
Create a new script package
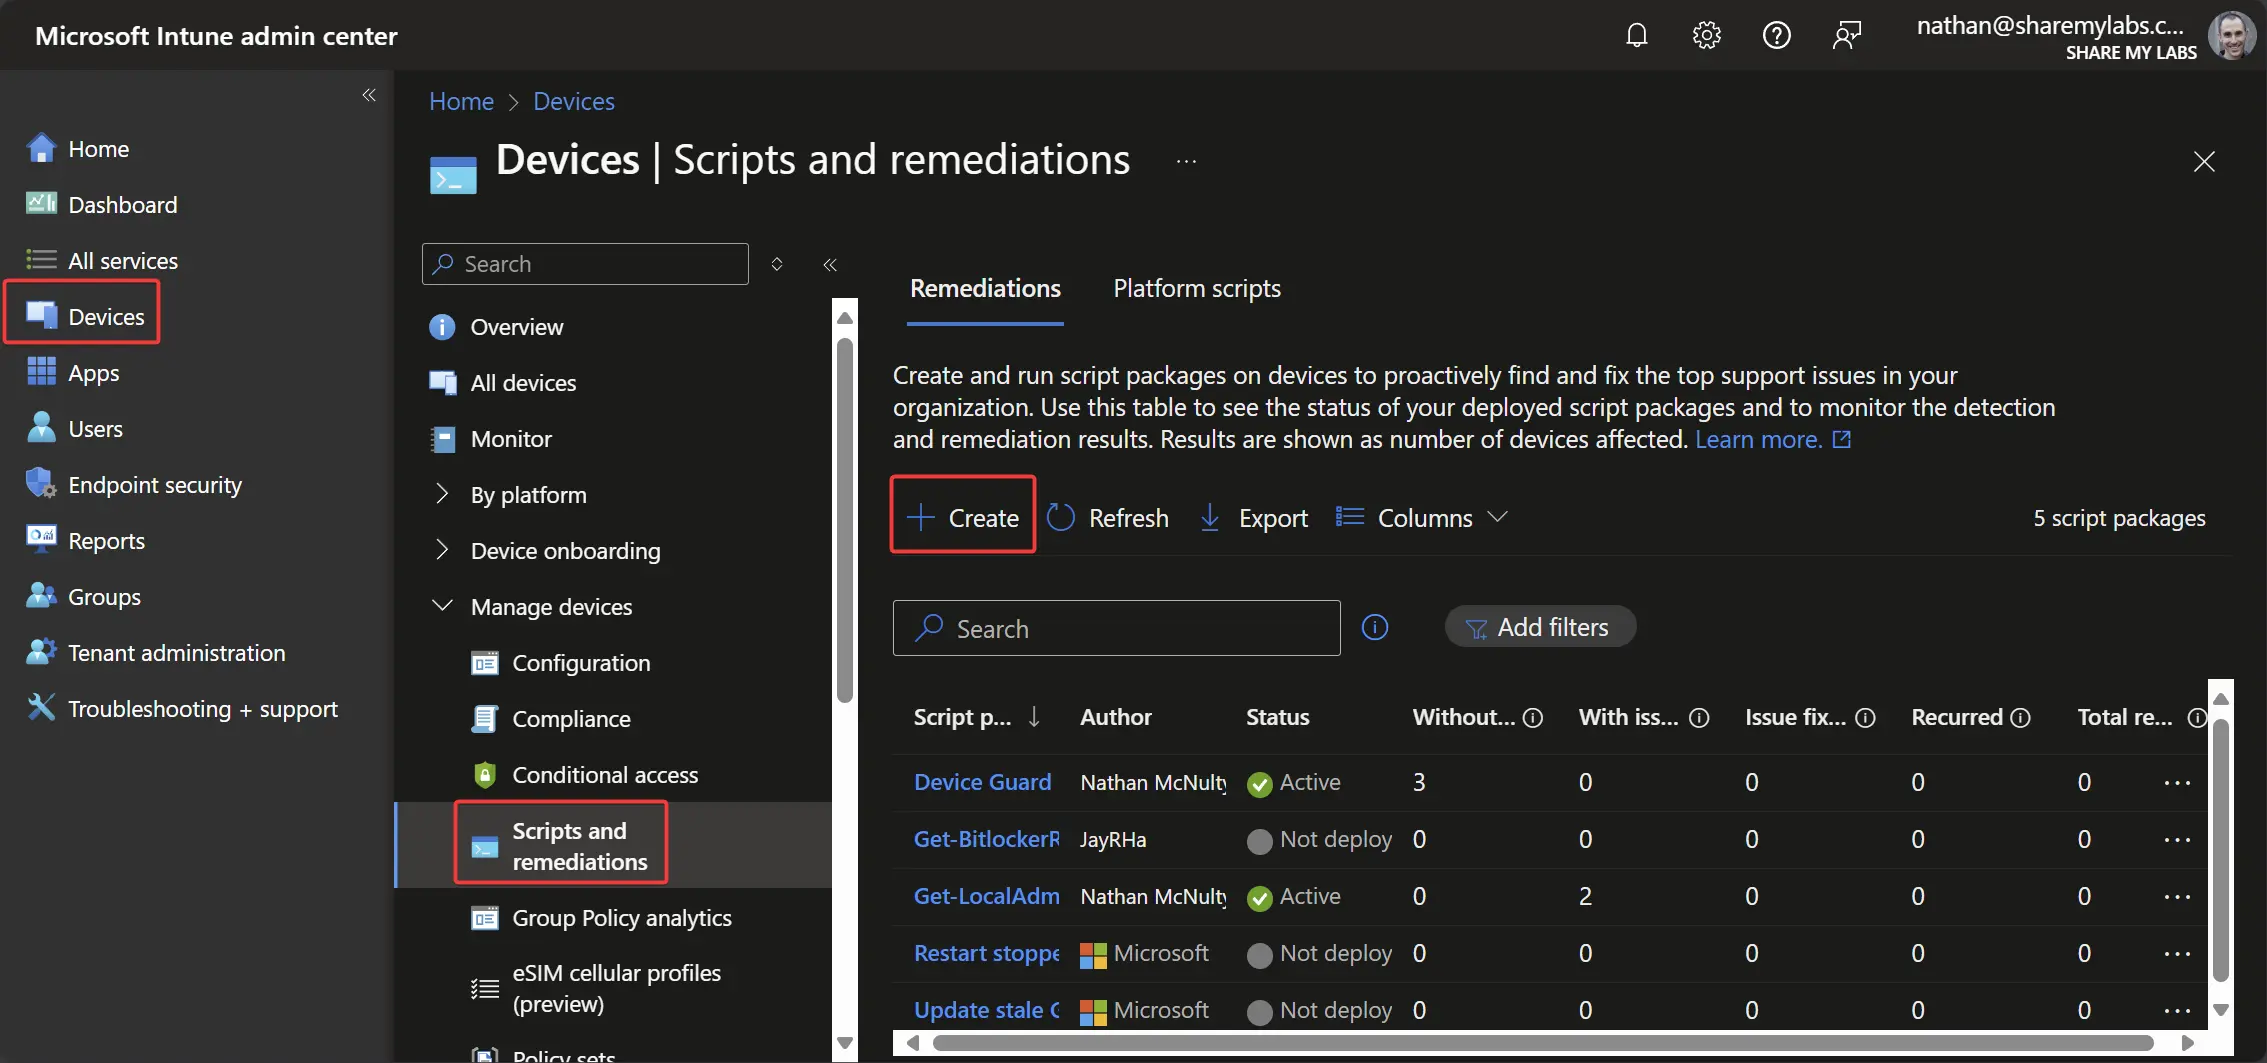click(963, 518)
